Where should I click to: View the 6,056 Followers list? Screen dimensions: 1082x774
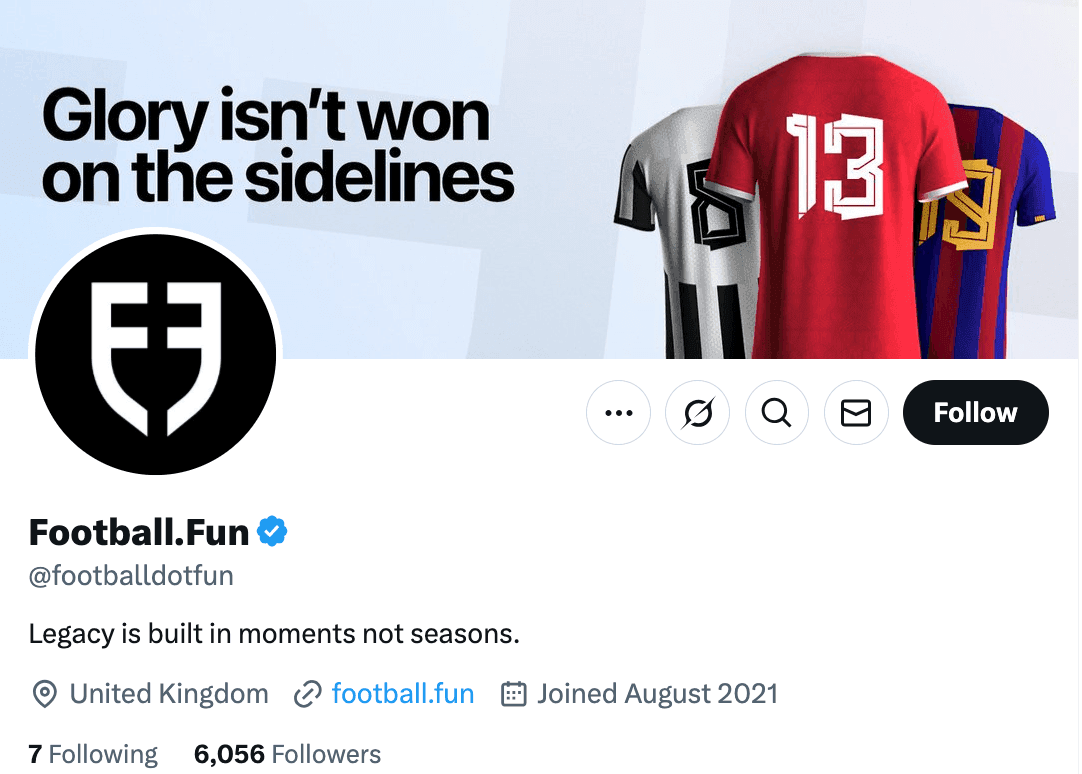[287, 753]
